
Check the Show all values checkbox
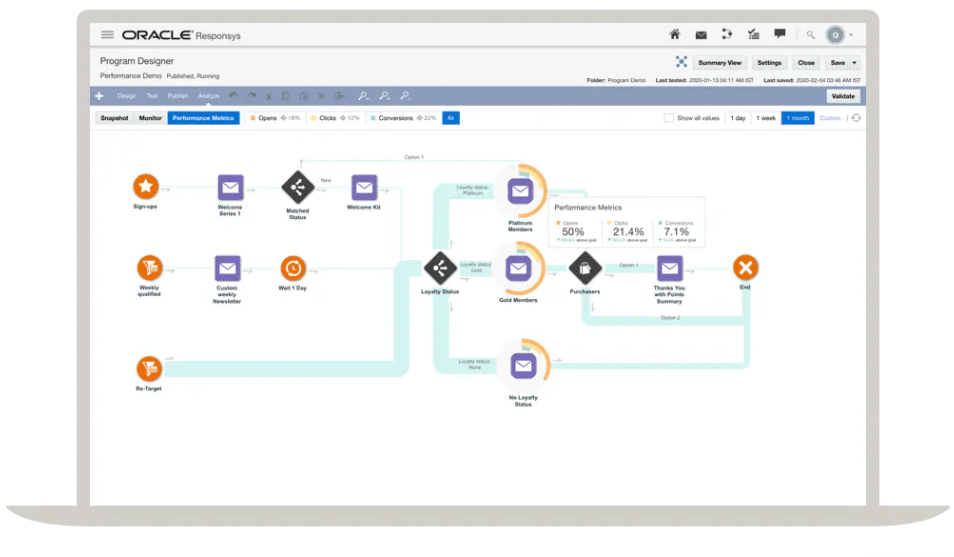pos(669,118)
